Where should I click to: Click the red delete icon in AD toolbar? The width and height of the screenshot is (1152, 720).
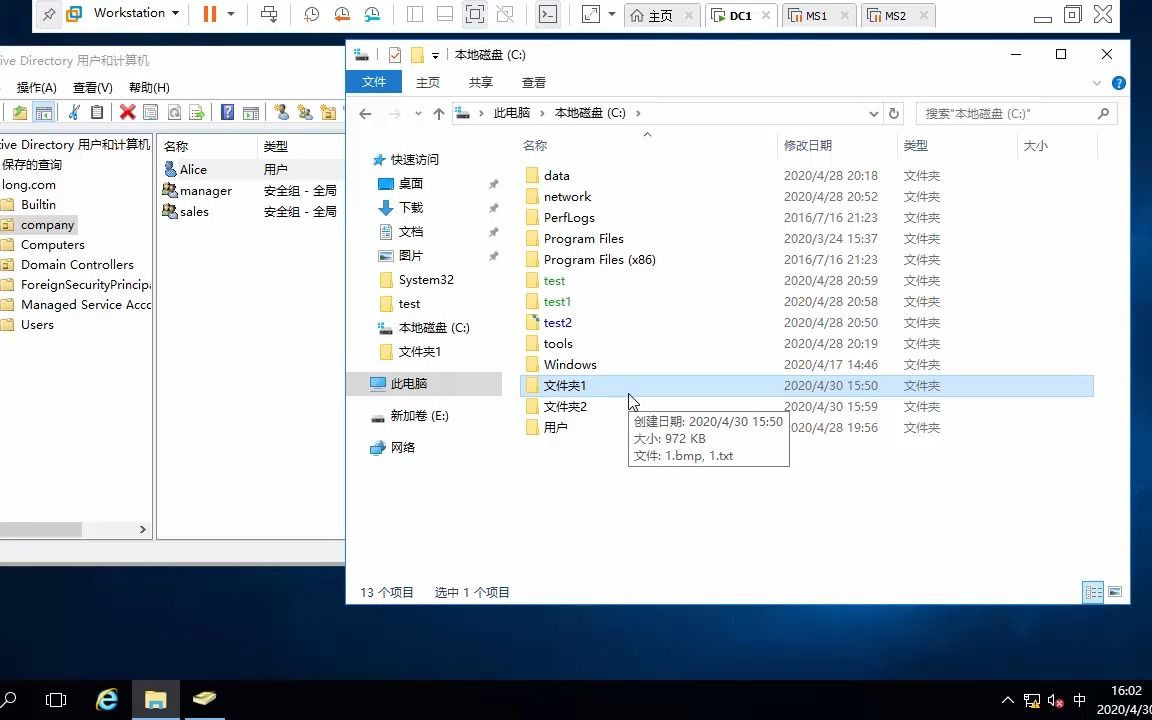tap(128, 112)
